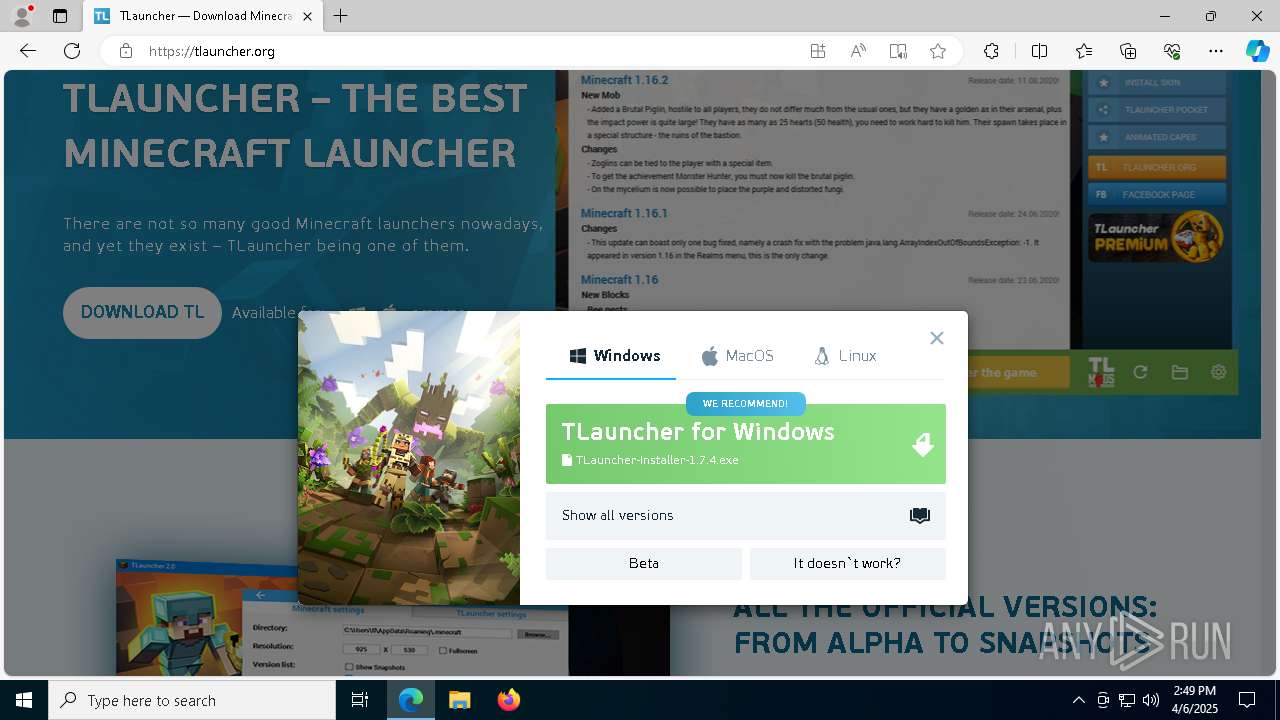
Task: Click Install Skin sidebar item
Action: [x=1157, y=83]
